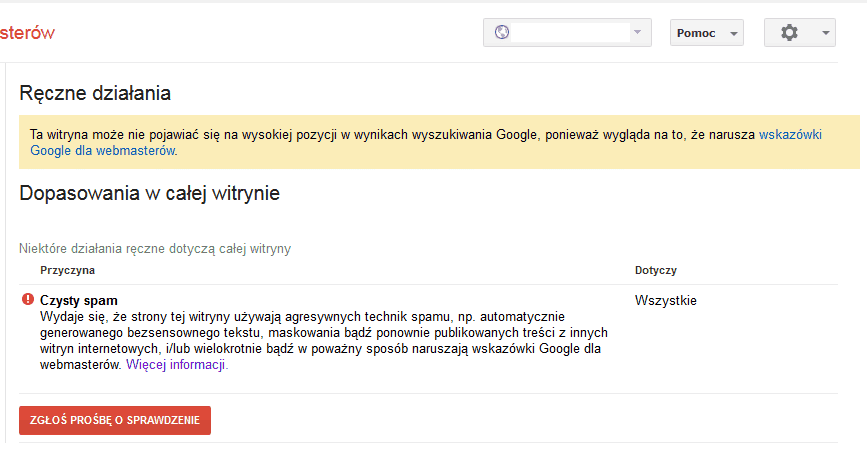The image size is (867, 476).
Task: Click the 'Ręczne działania' page heading
Action: pyautogui.click(x=95, y=93)
